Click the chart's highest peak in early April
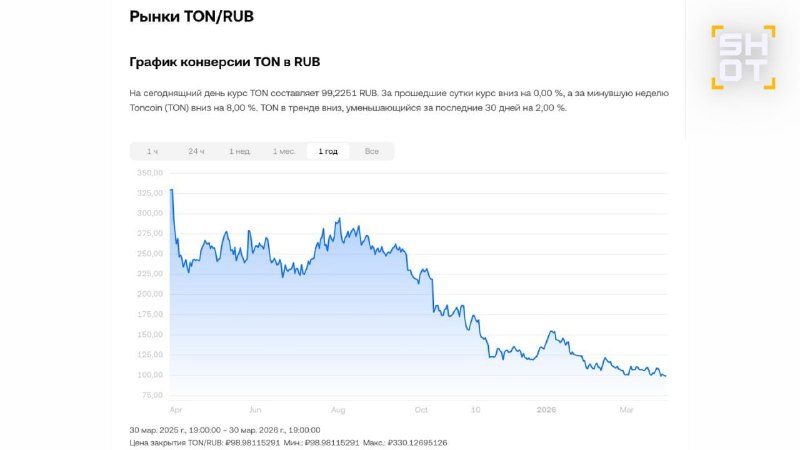 coord(172,190)
